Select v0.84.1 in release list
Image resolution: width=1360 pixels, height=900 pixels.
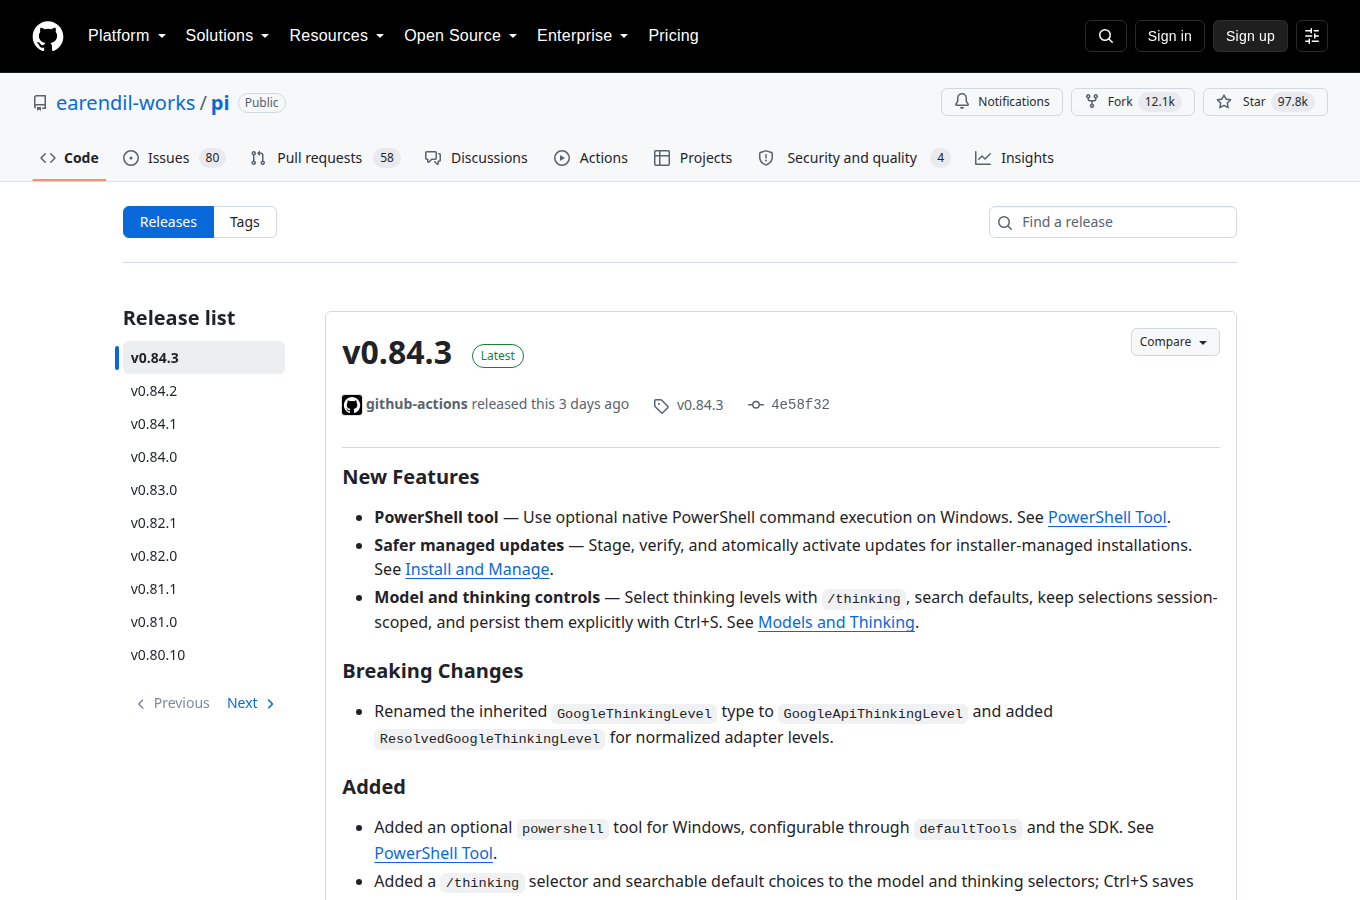pyautogui.click(x=204, y=424)
